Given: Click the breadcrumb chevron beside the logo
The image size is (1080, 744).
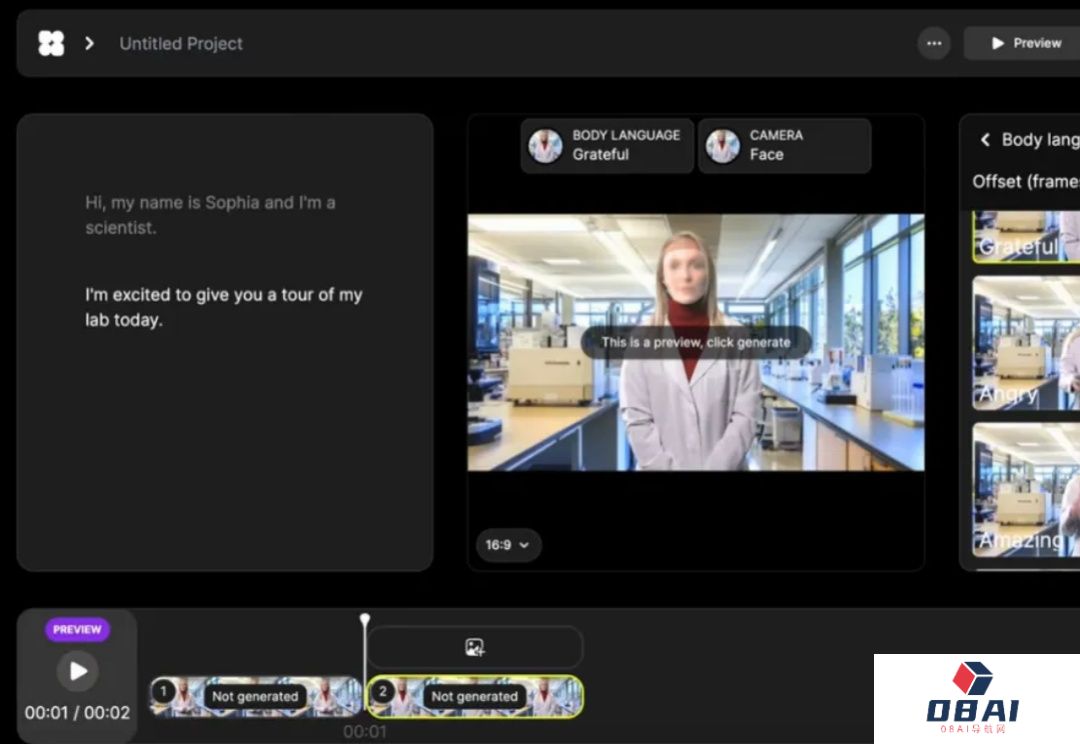Looking at the screenshot, I should (x=89, y=43).
